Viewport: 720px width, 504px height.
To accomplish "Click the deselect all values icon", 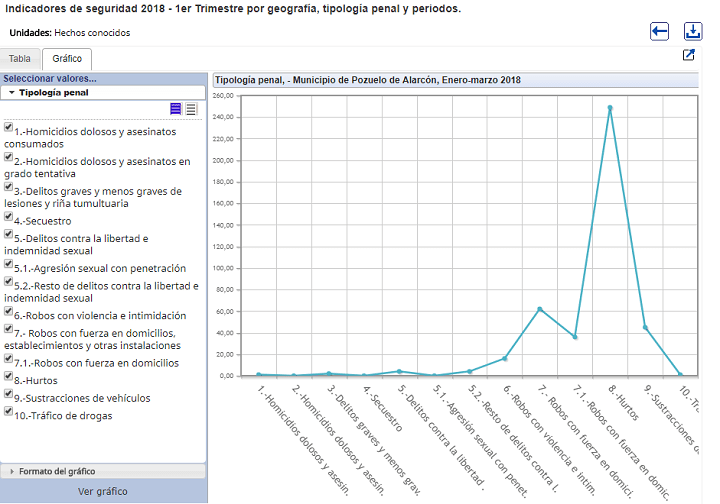I will pyautogui.click(x=191, y=109).
